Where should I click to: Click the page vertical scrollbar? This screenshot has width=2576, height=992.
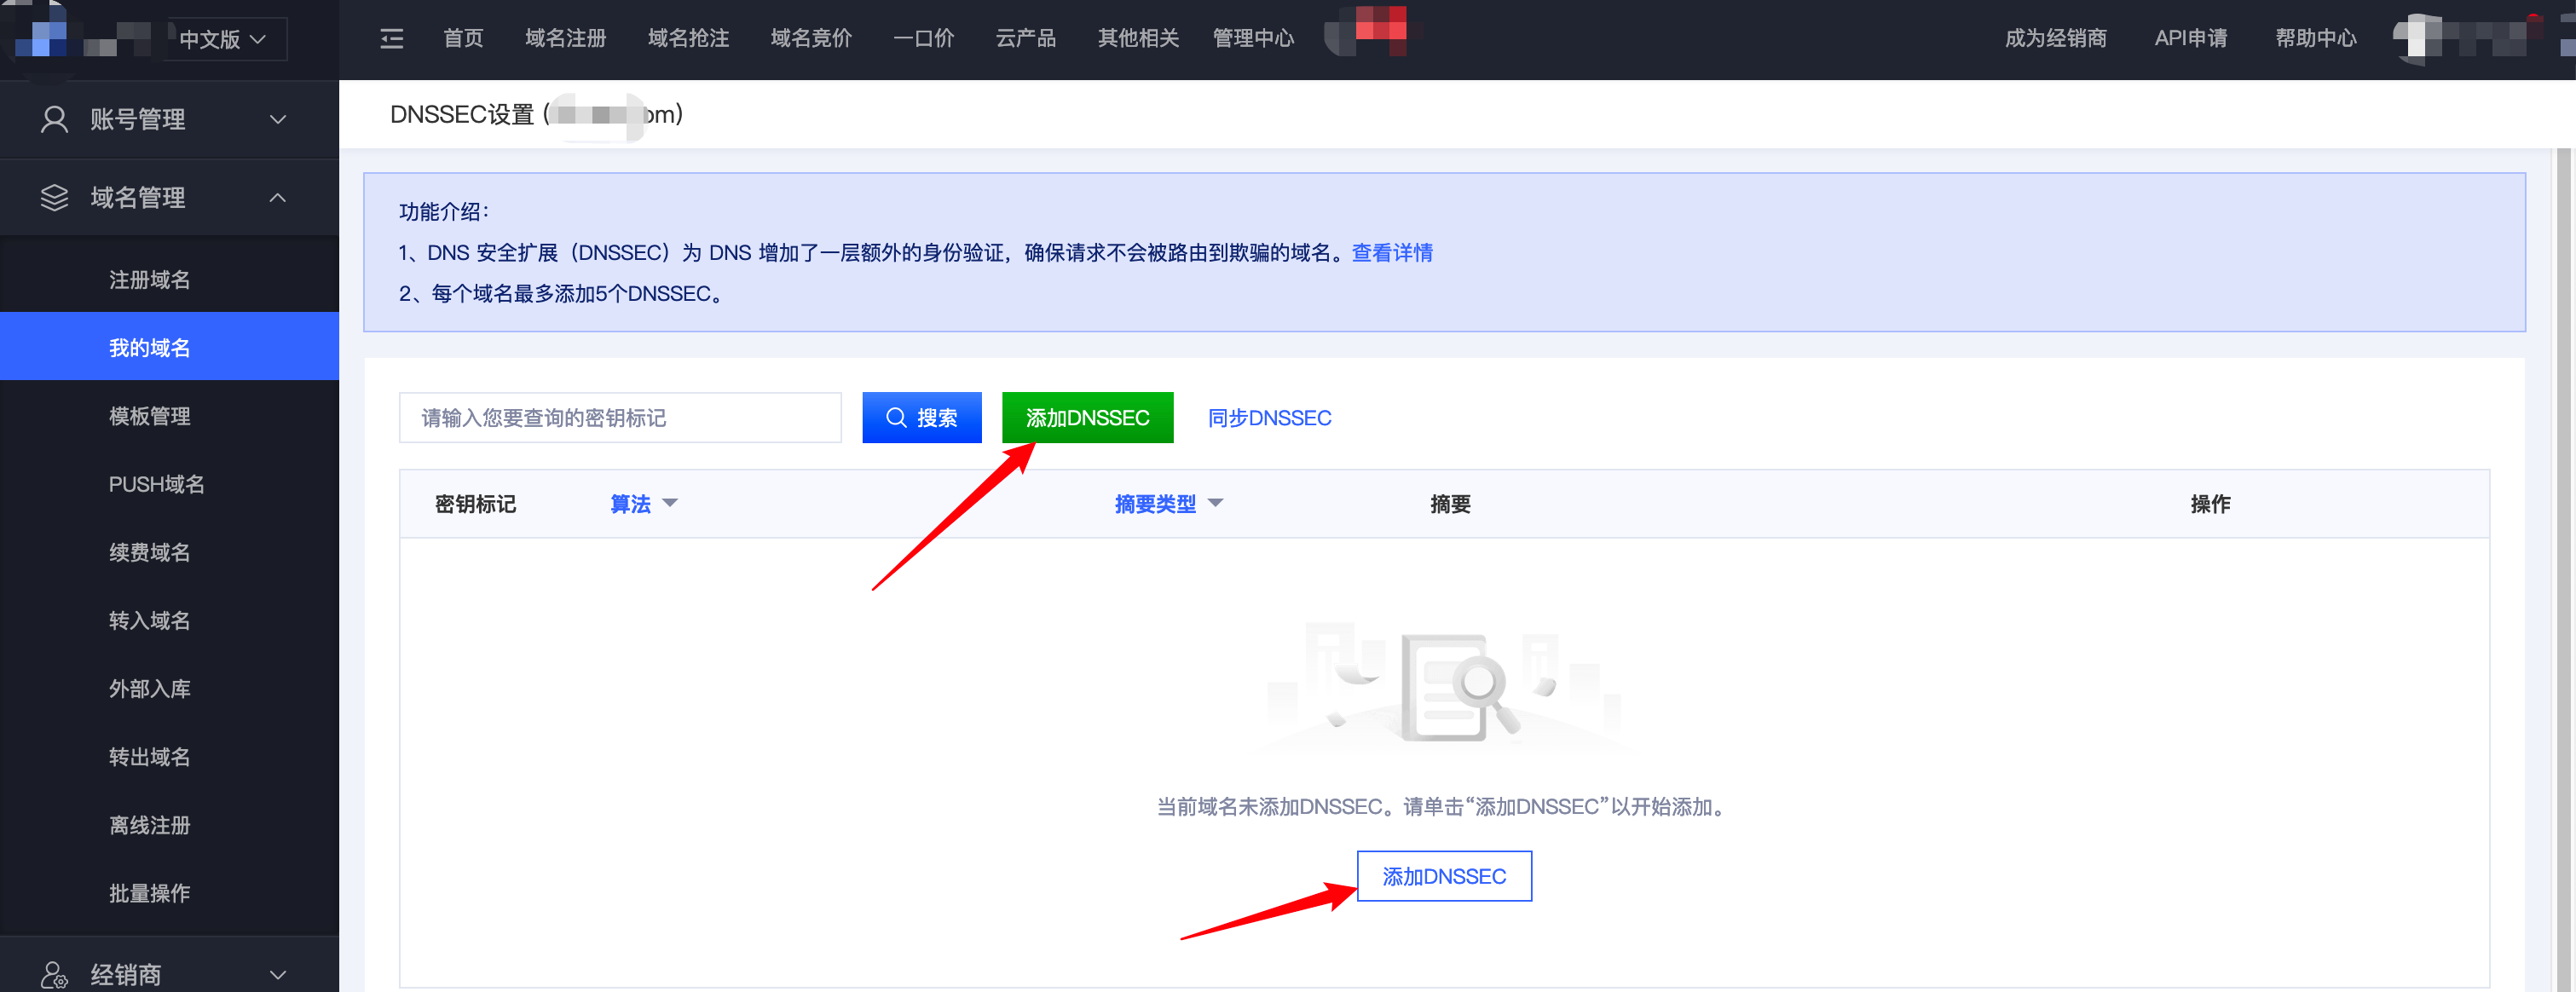pos(2562,570)
